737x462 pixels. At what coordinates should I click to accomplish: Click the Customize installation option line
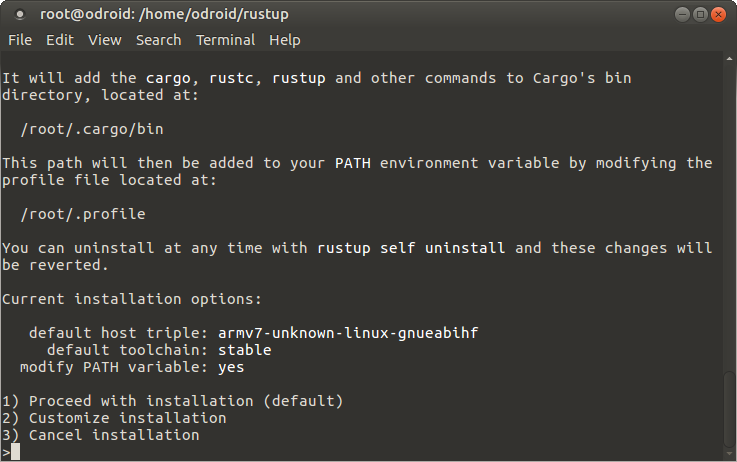pos(114,418)
